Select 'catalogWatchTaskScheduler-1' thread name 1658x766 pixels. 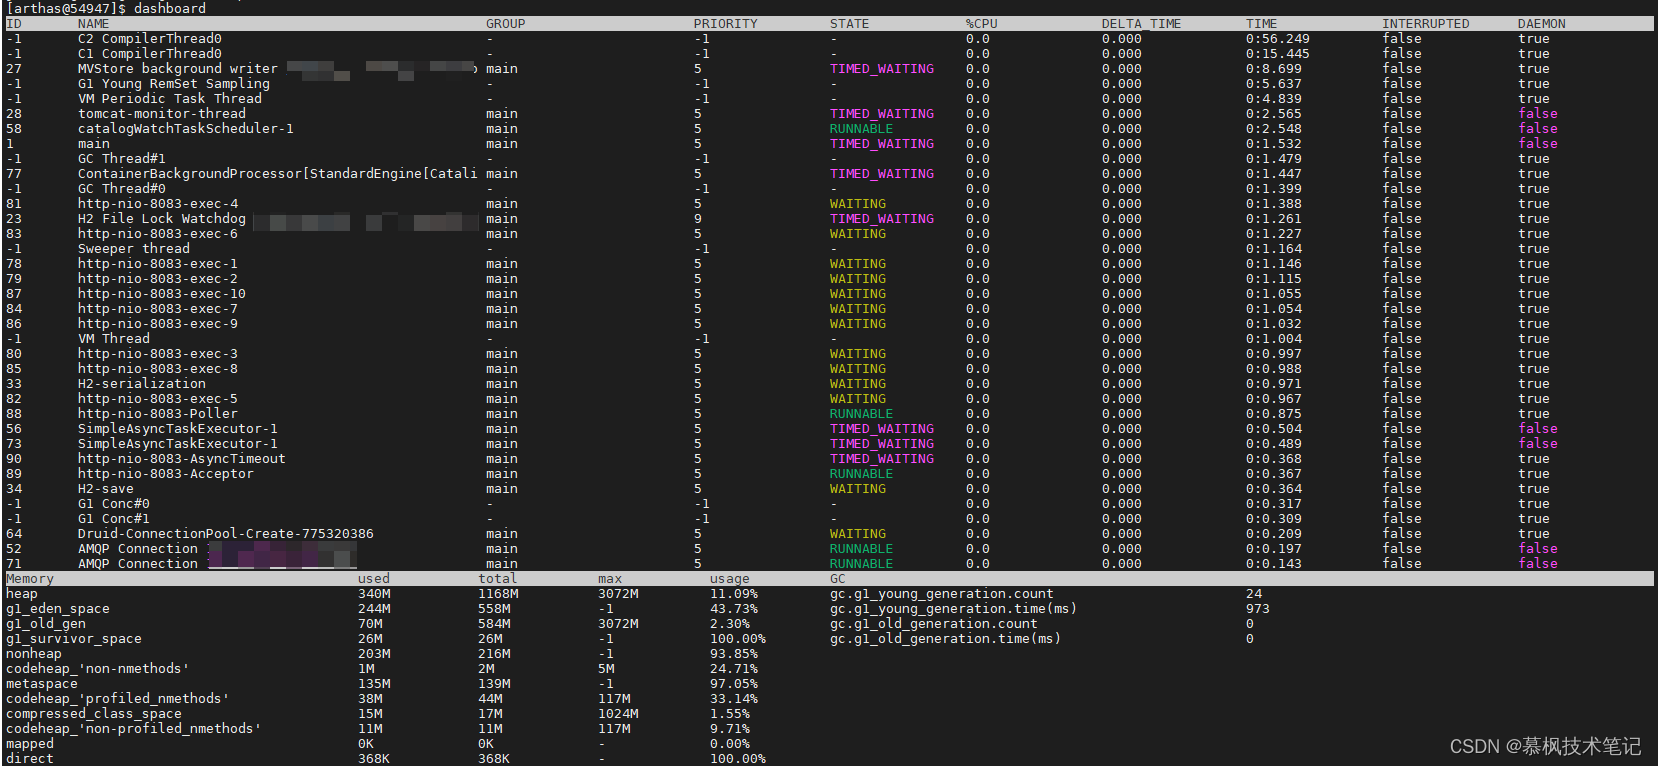point(186,129)
